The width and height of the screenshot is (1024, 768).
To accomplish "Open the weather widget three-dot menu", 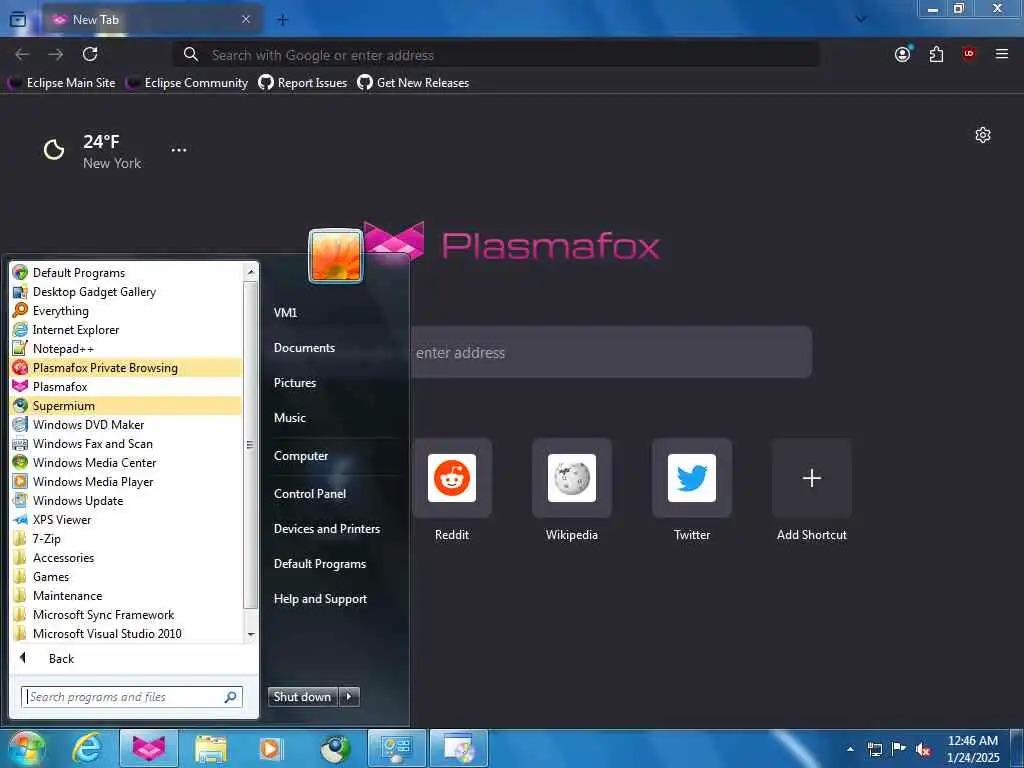I will [x=179, y=150].
